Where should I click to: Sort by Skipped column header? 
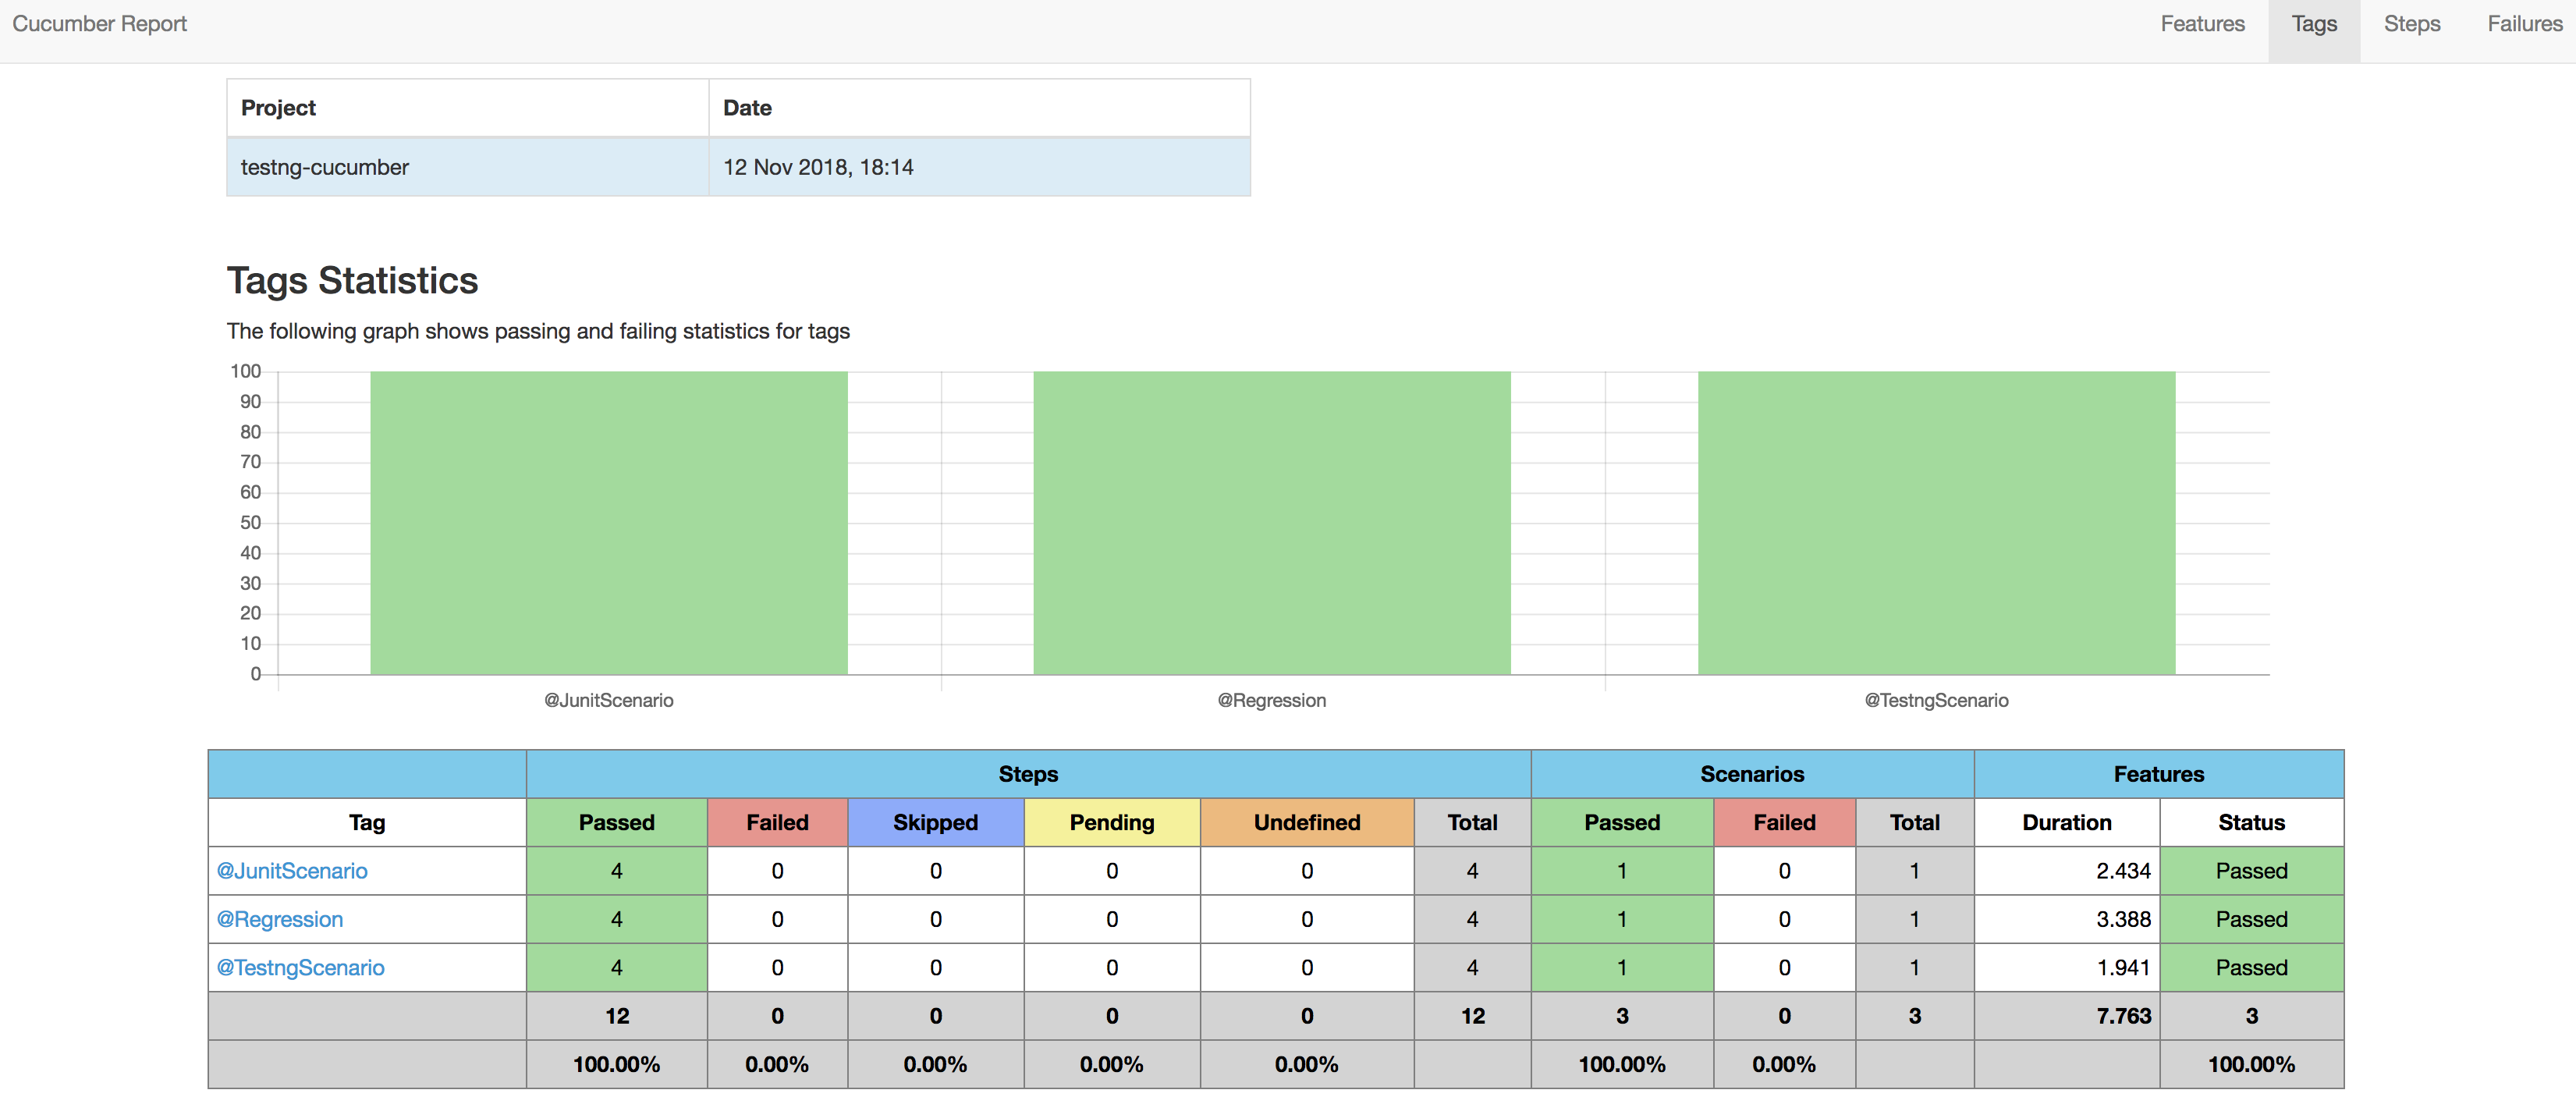[935, 823]
